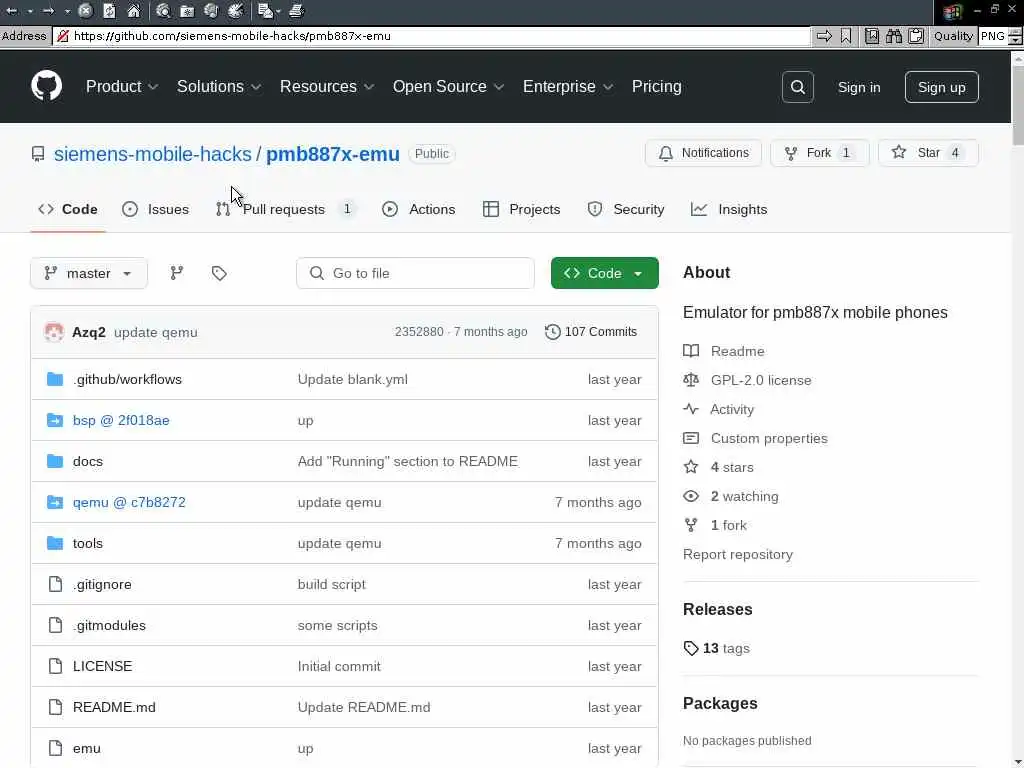Click the browser Forward arrow
The image size is (1024, 768).
click(x=48, y=11)
